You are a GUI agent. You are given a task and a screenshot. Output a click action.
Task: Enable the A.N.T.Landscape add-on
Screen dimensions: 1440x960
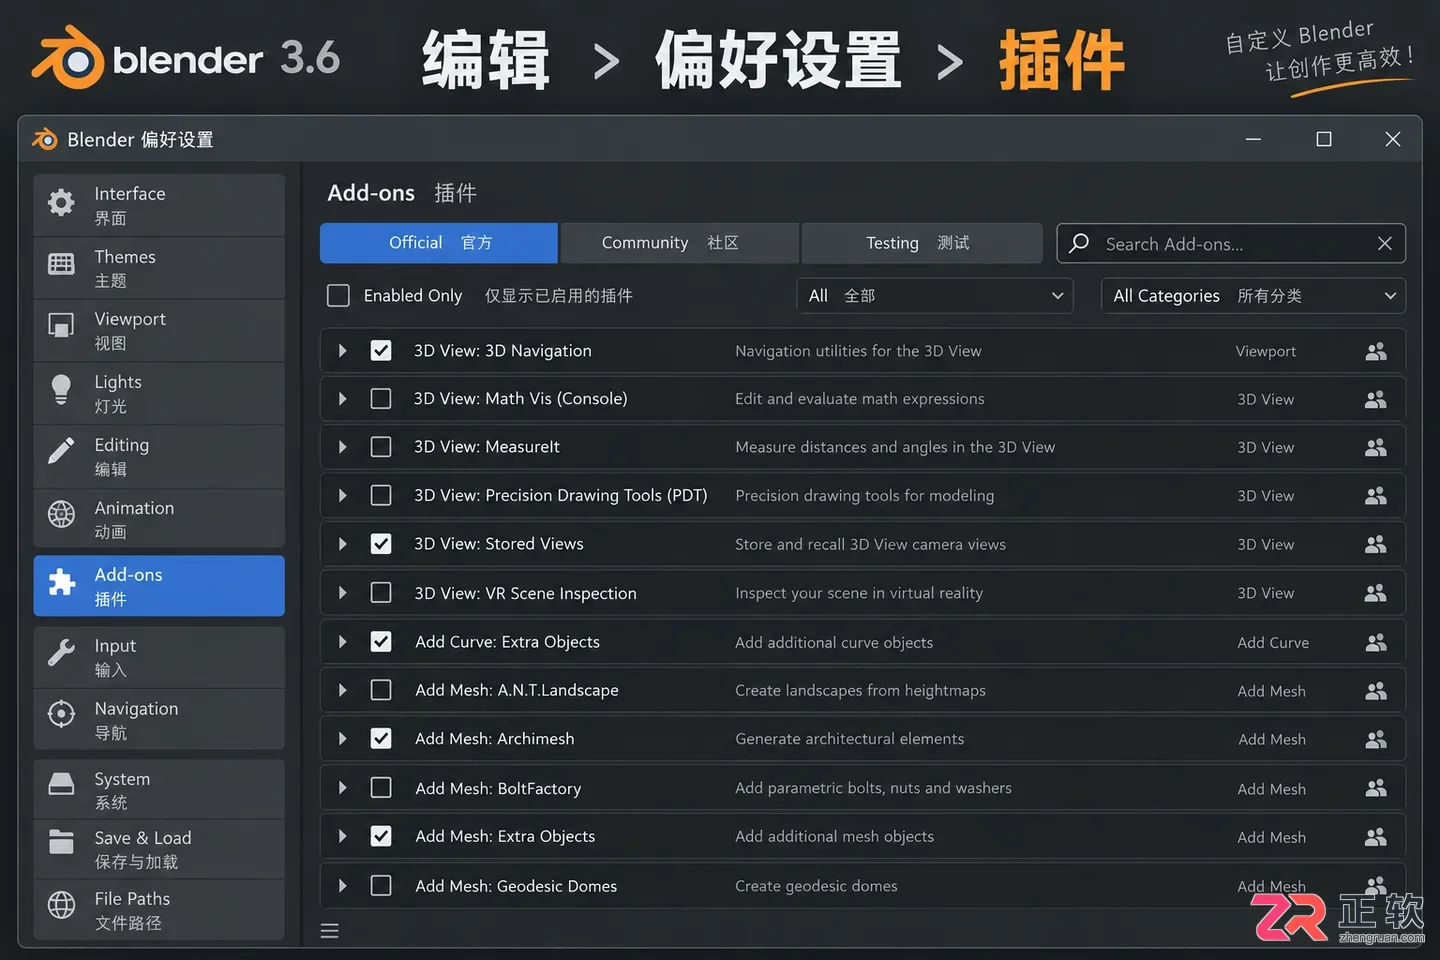381,690
